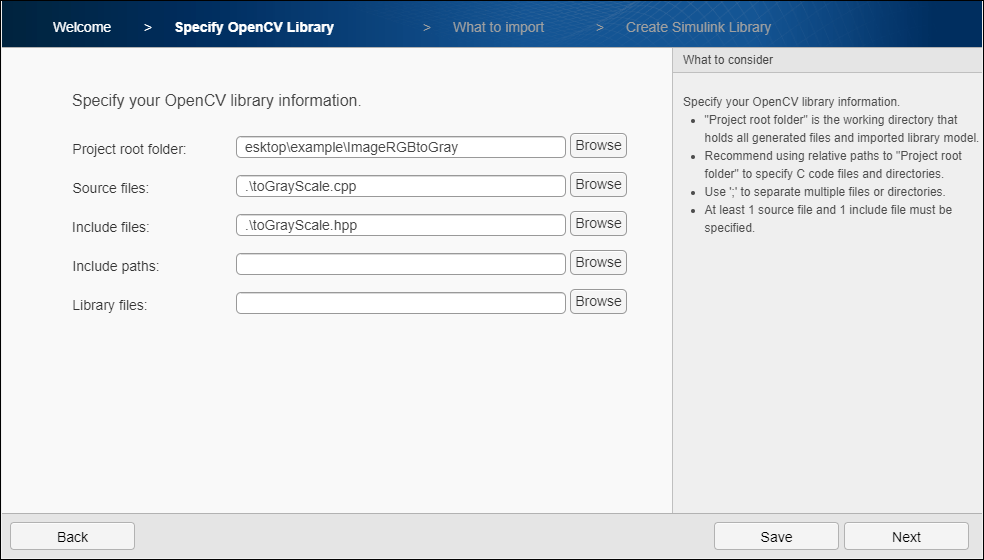Click the Source files text field
Image resolution: width=984 pixels, height=560 pixels.
[401, 186]
